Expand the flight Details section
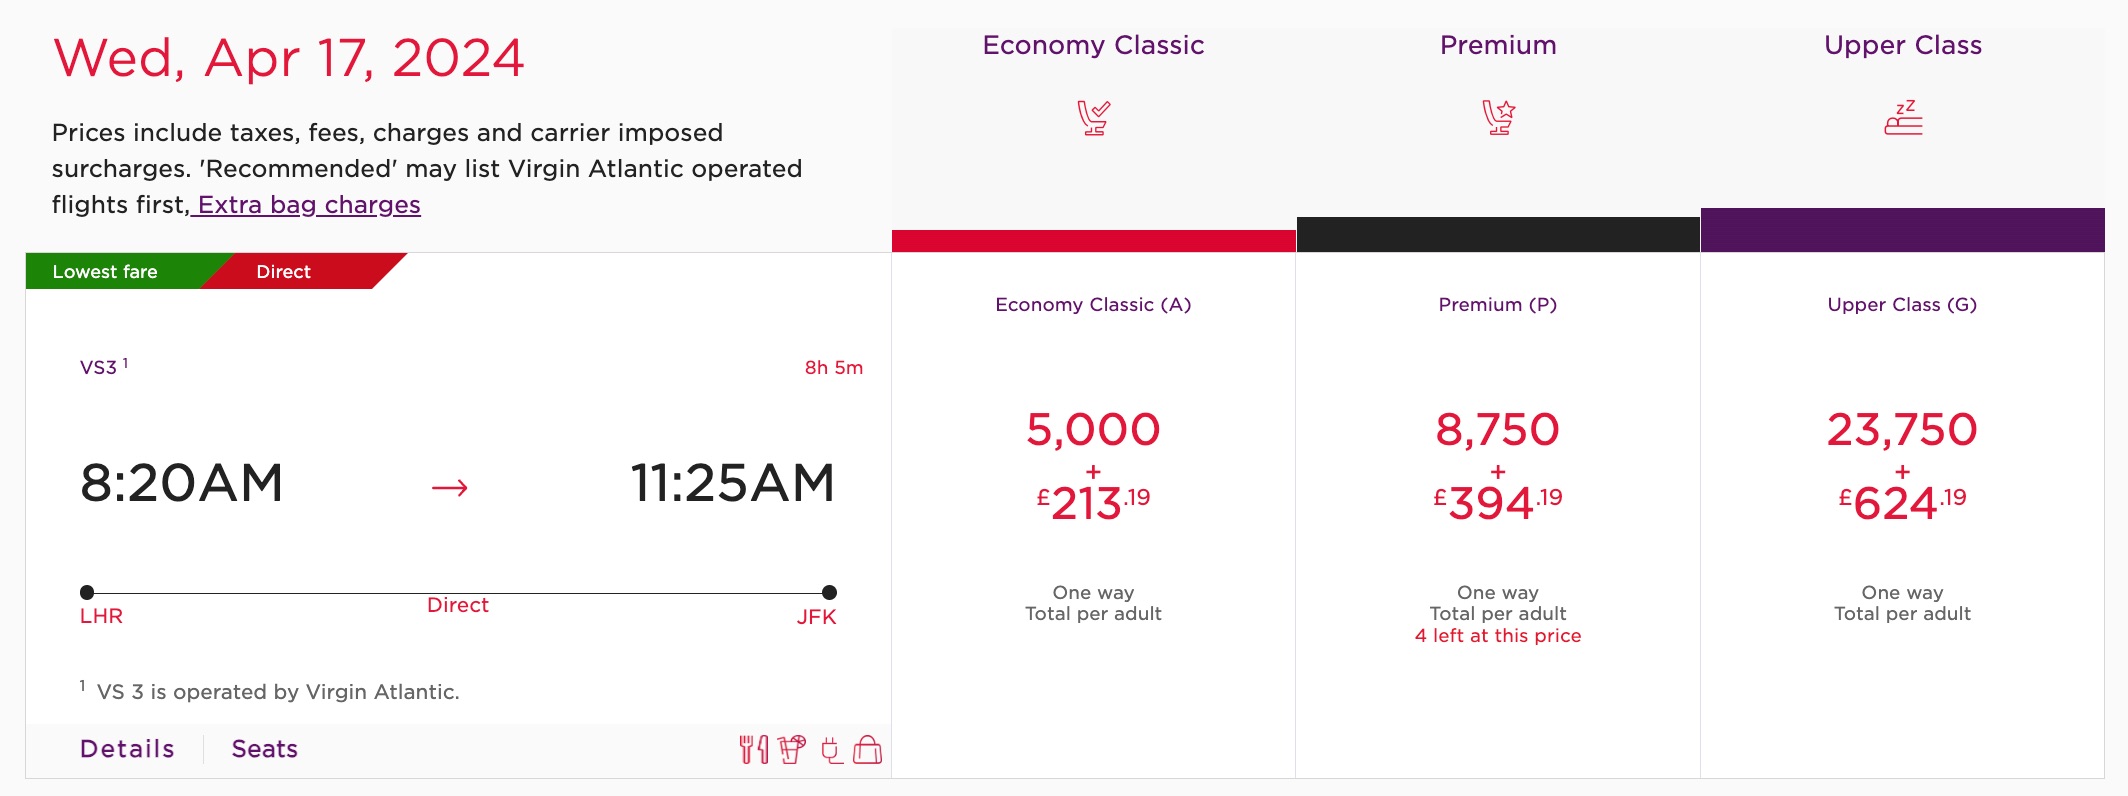The width and height of the screenshot is (2128, 796). pos(126,748)
